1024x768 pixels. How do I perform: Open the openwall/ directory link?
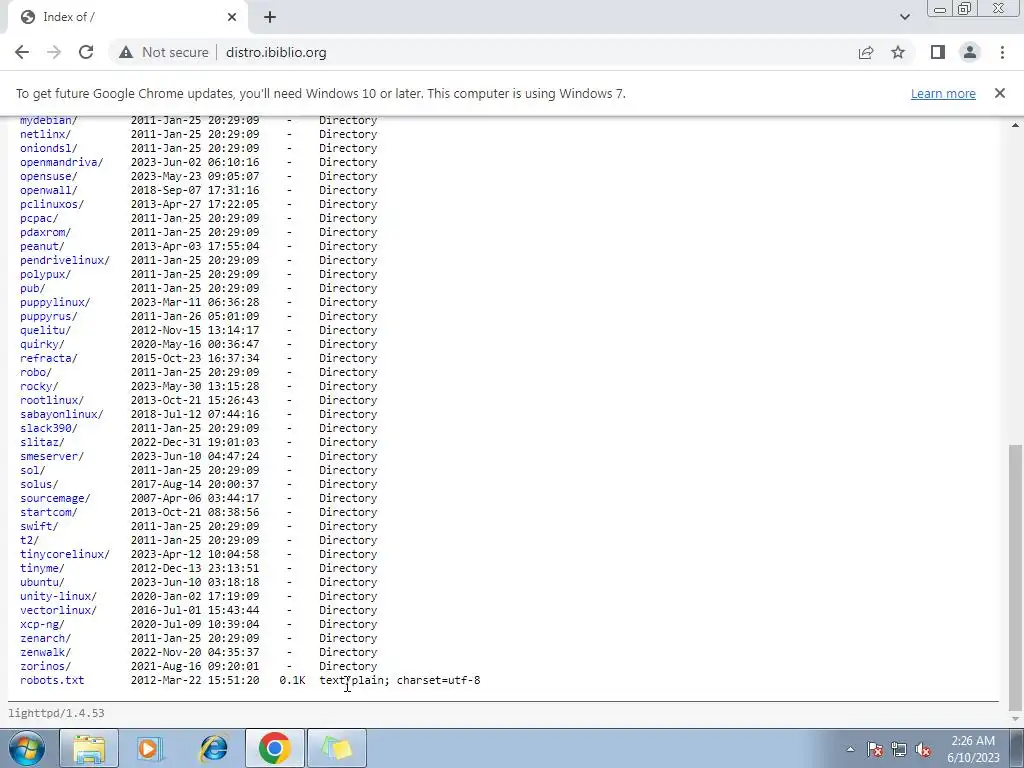coord(49,190)
